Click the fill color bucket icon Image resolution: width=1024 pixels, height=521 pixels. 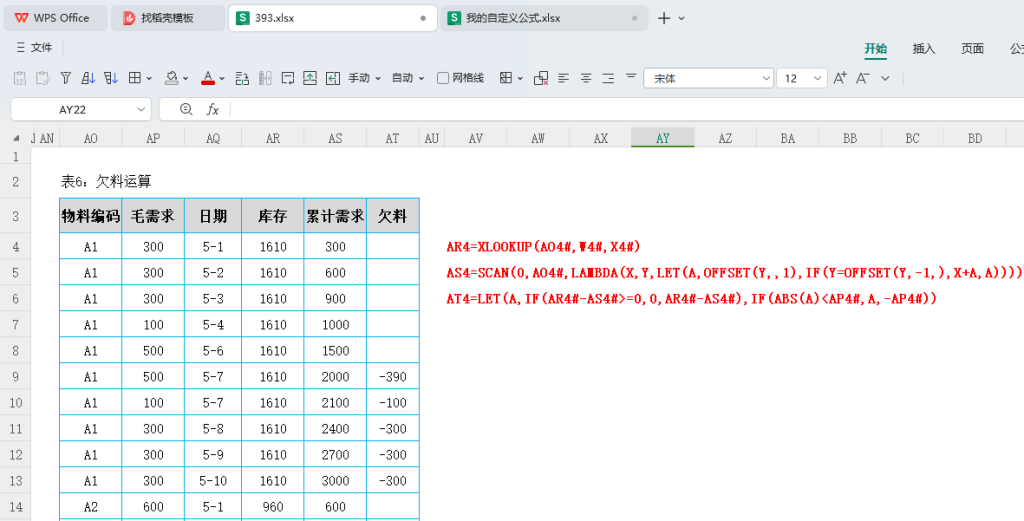[x=172, y=78]
